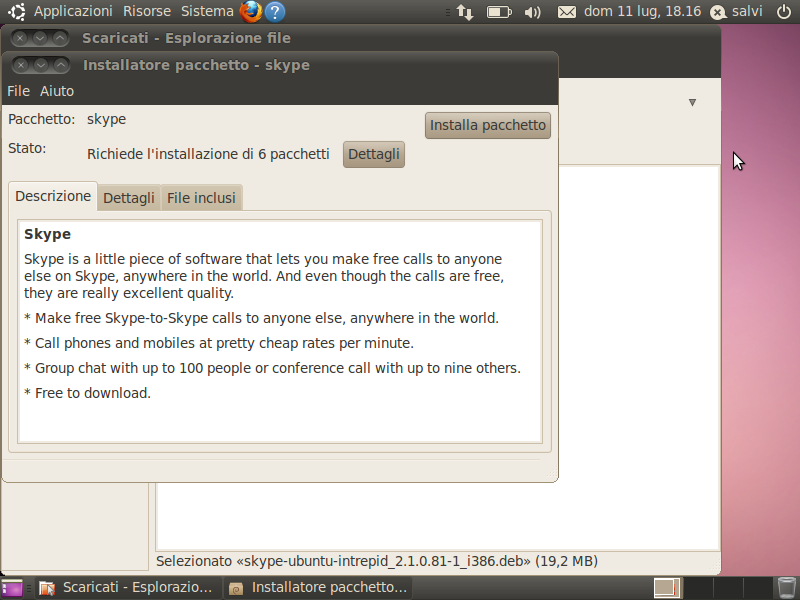The height and width of the screenshot is (600, 800).
Task: Open the trash icon in bottom panel
Action: pos(786,588)
